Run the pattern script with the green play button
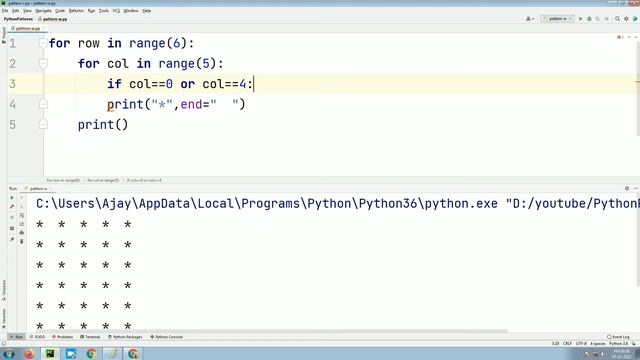 [580, 19]
